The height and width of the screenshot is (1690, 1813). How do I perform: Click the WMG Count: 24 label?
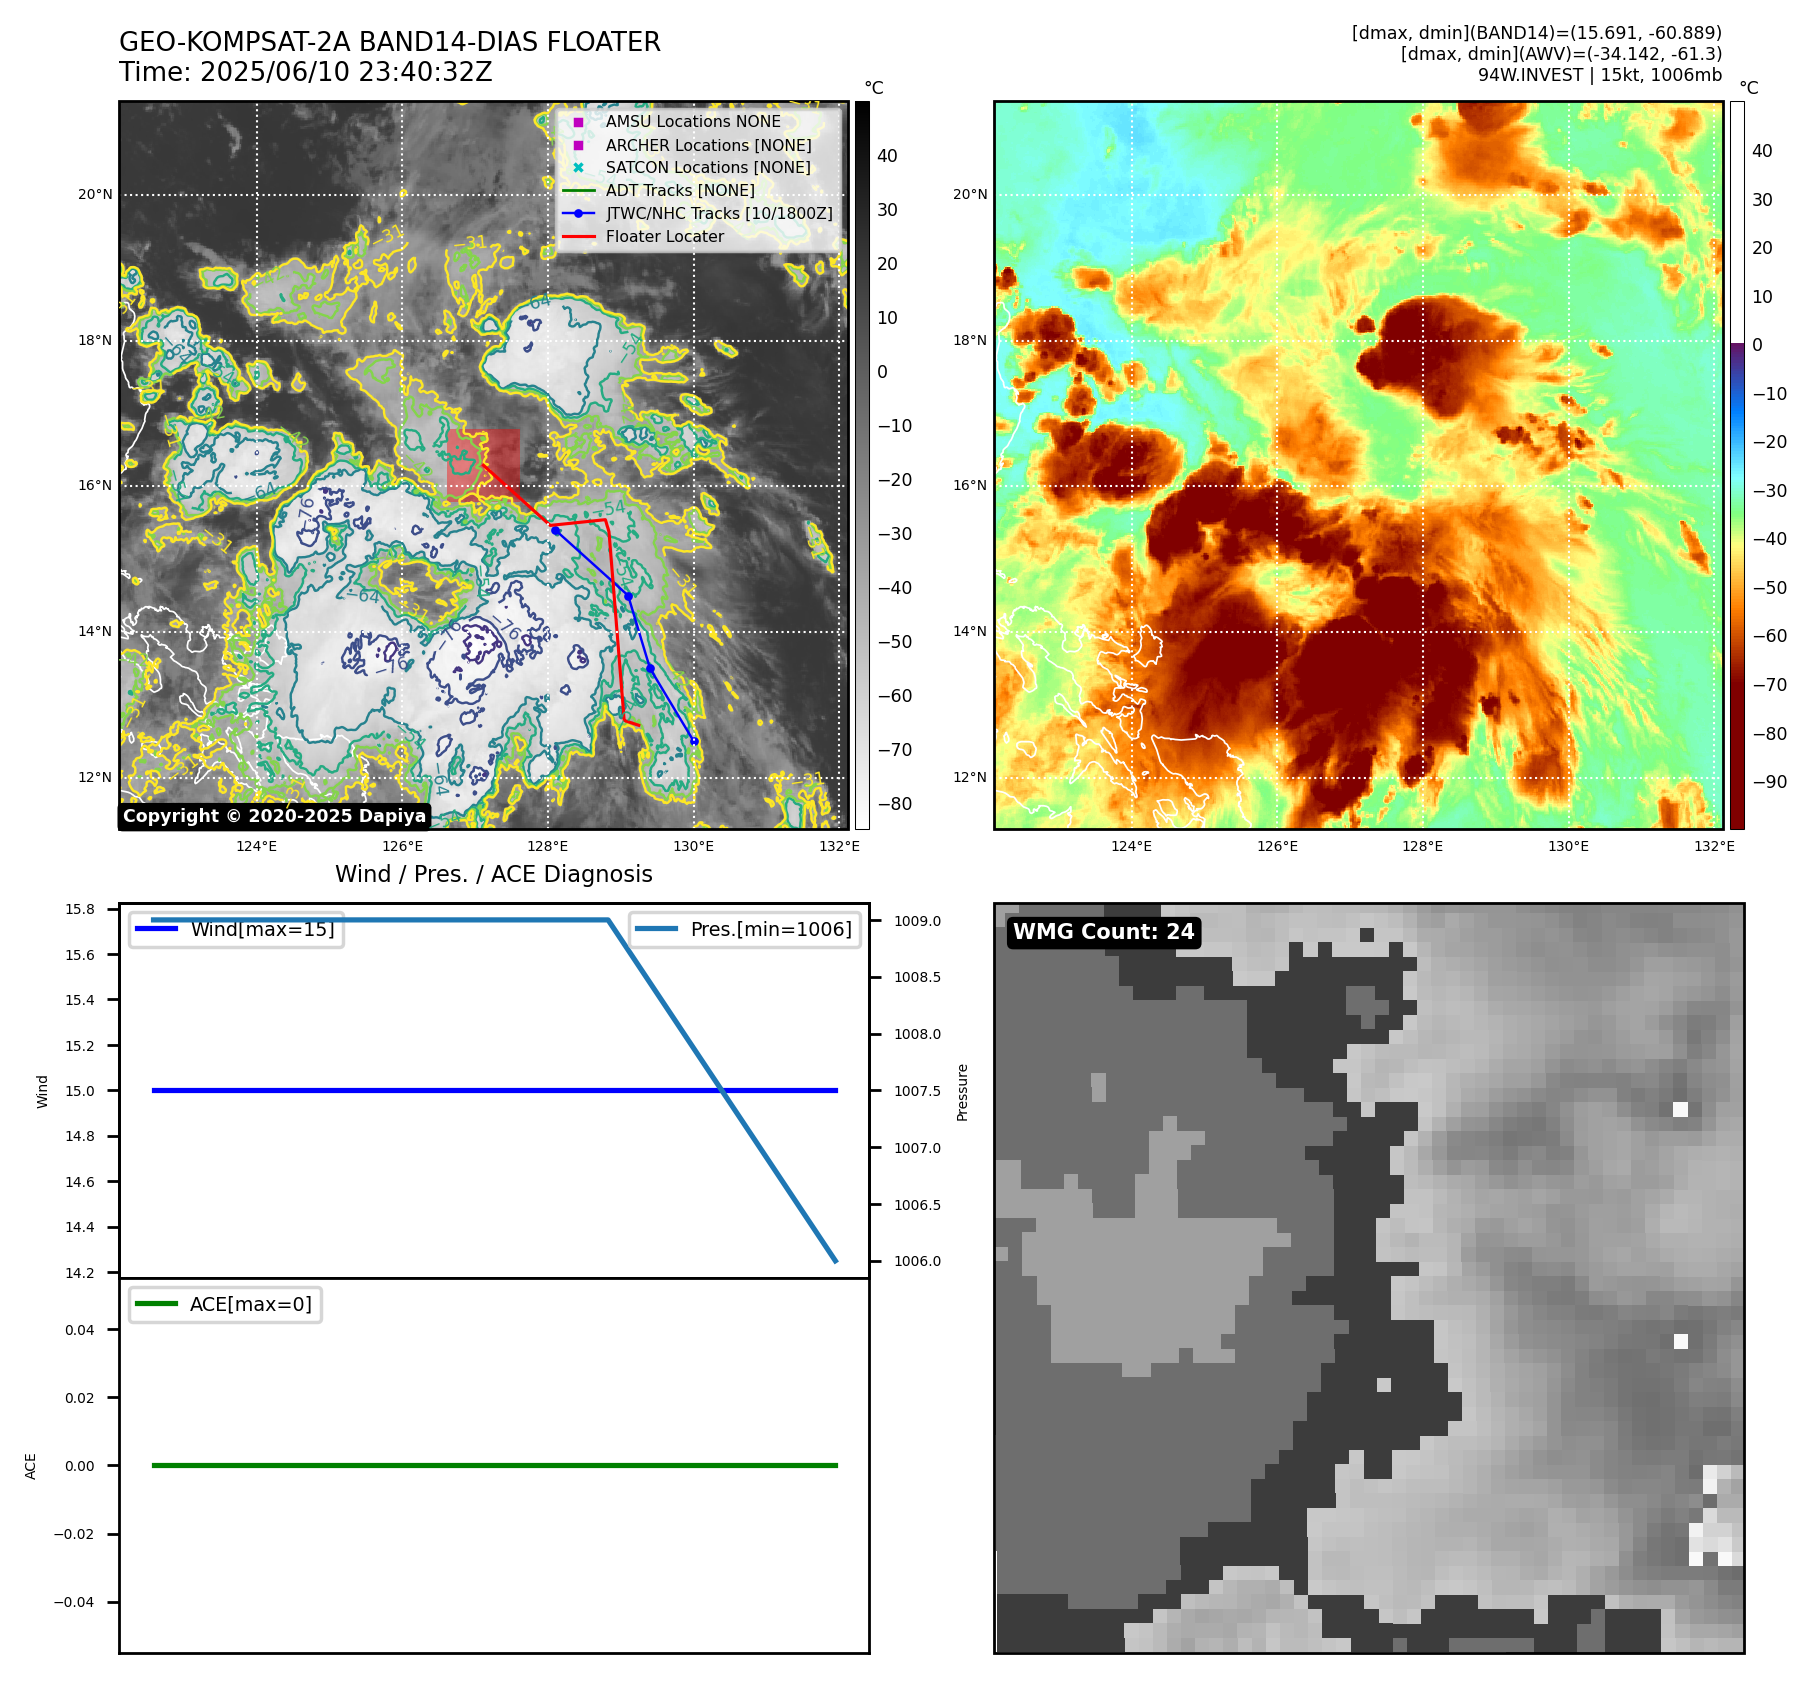[x=1104, y=932]
